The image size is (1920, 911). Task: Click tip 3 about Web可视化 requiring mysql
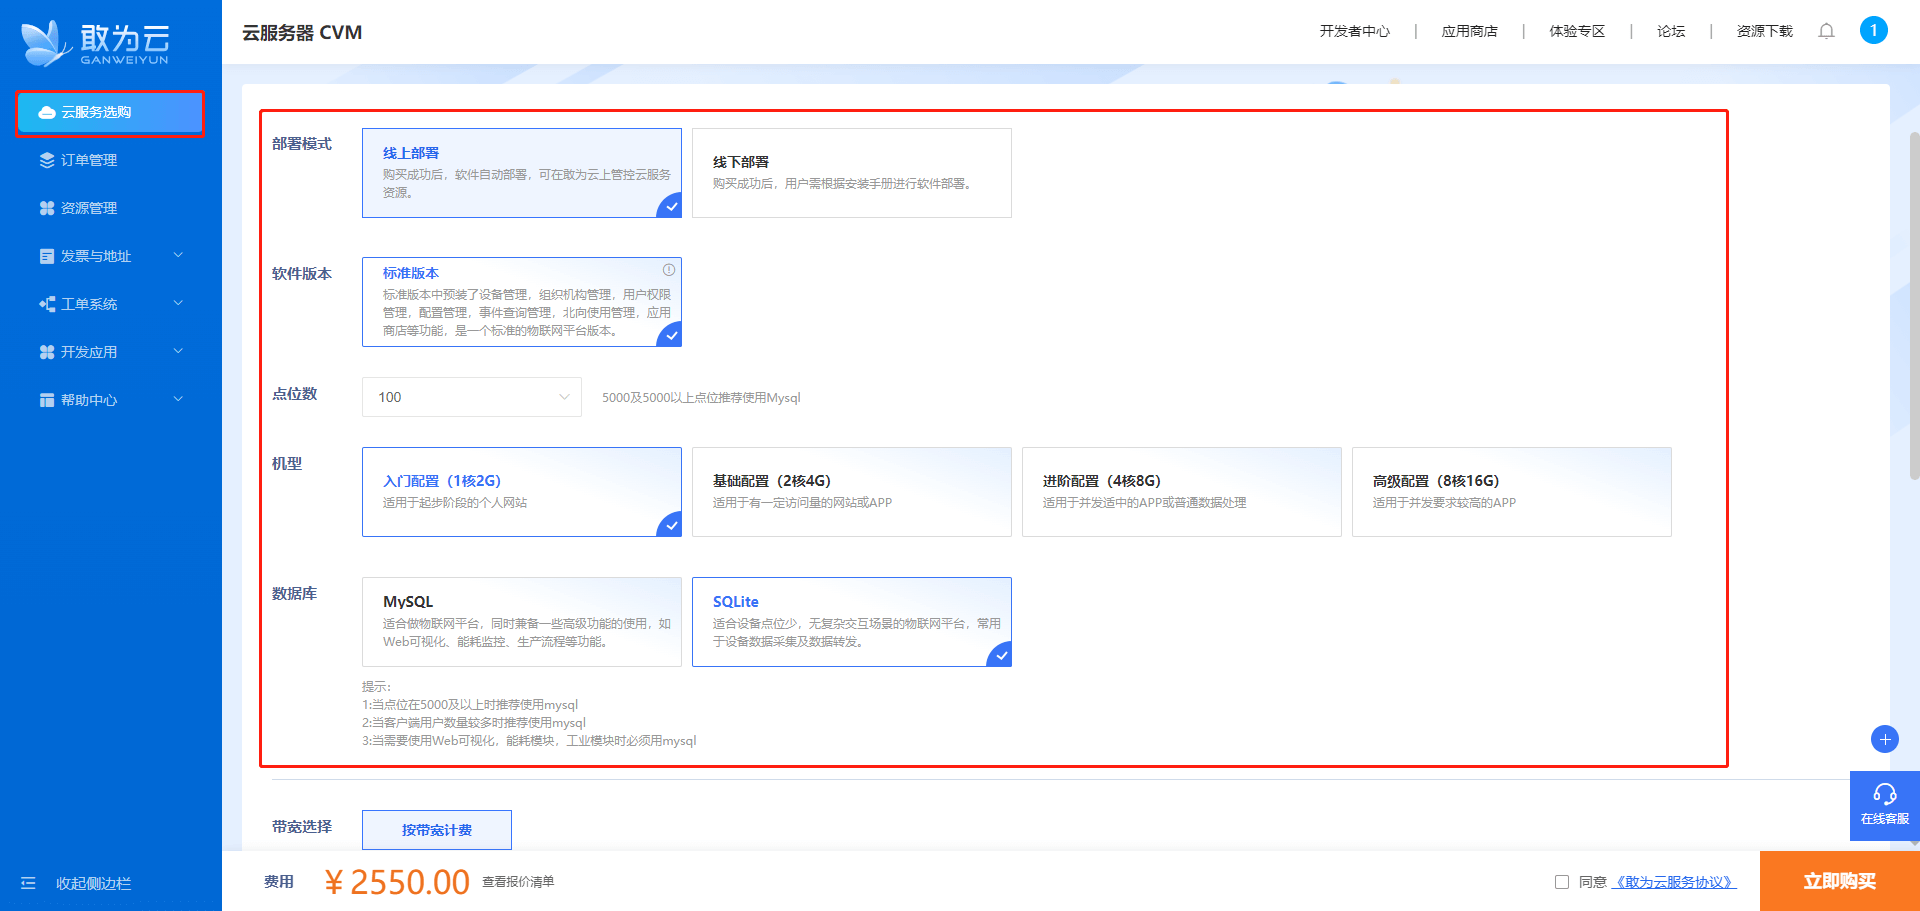coord(529,741)
